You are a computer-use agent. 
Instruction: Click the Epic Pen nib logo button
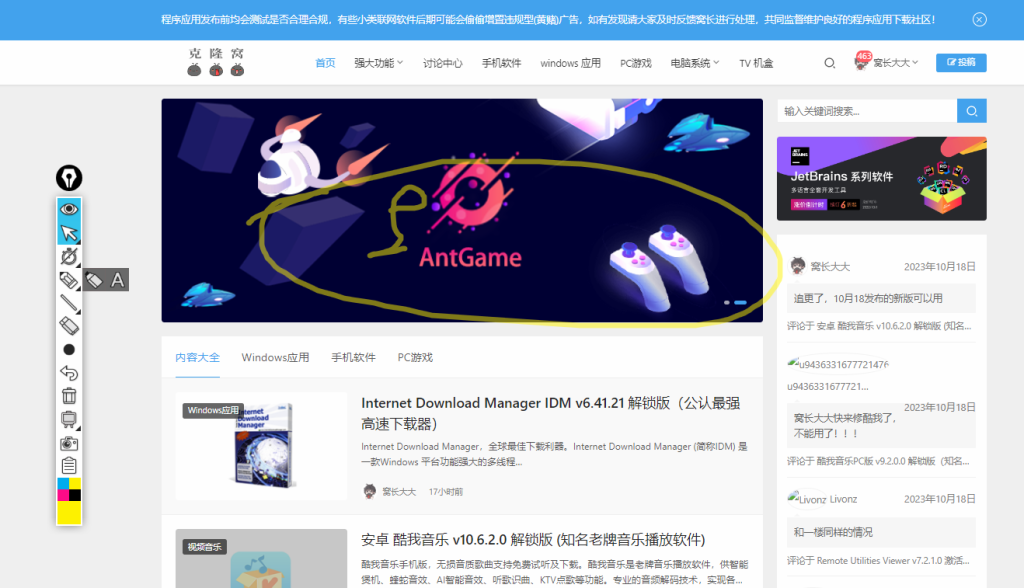(x=69, y=178)
